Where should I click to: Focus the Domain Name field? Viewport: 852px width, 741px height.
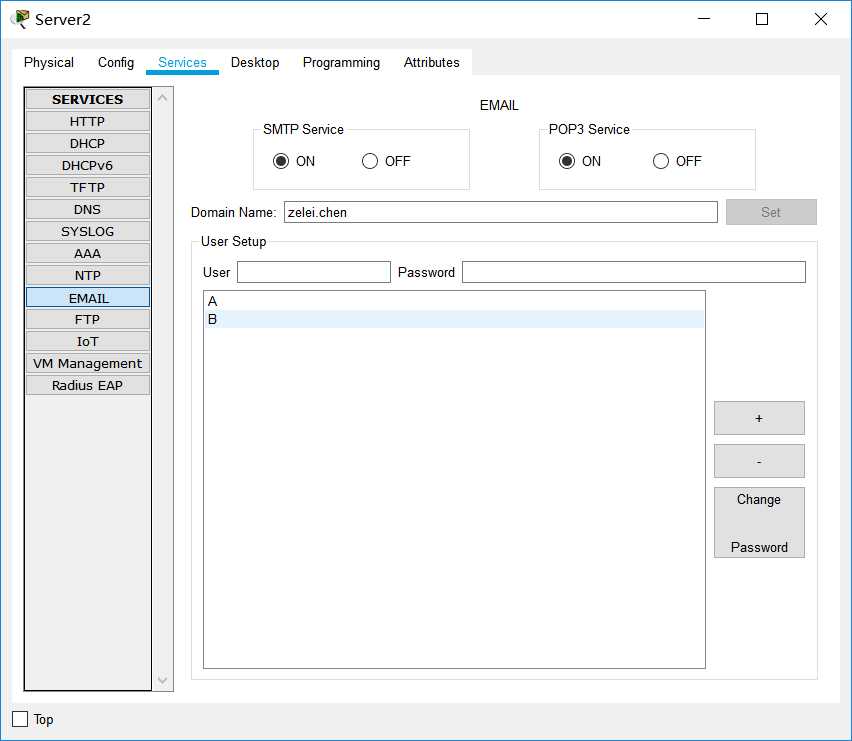point(500,212)
